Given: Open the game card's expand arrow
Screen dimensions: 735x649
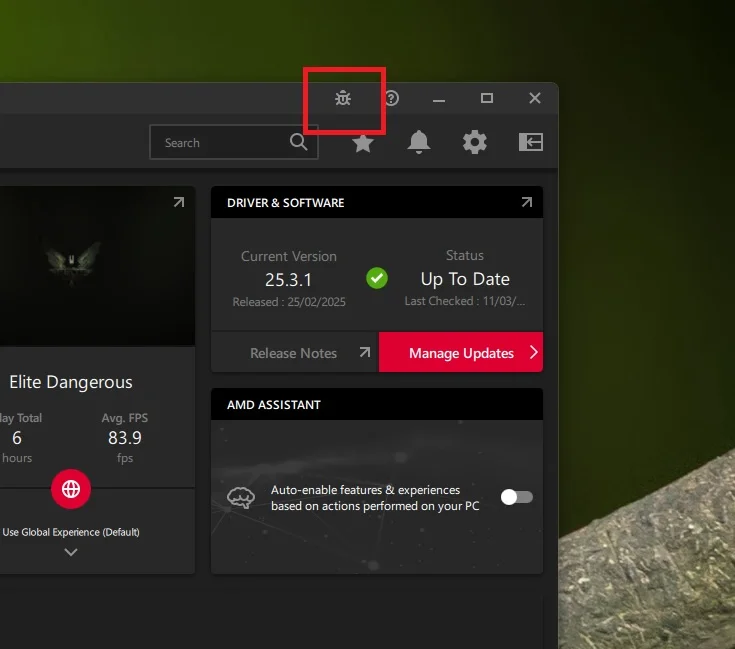Looking at the screenshot, I should click(179, 202).
